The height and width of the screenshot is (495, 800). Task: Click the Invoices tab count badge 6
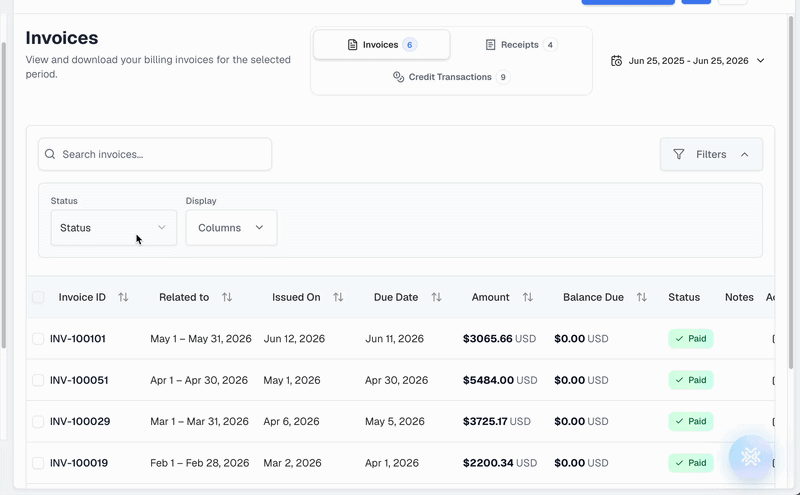pyautogui.click(x=410, y=45)
